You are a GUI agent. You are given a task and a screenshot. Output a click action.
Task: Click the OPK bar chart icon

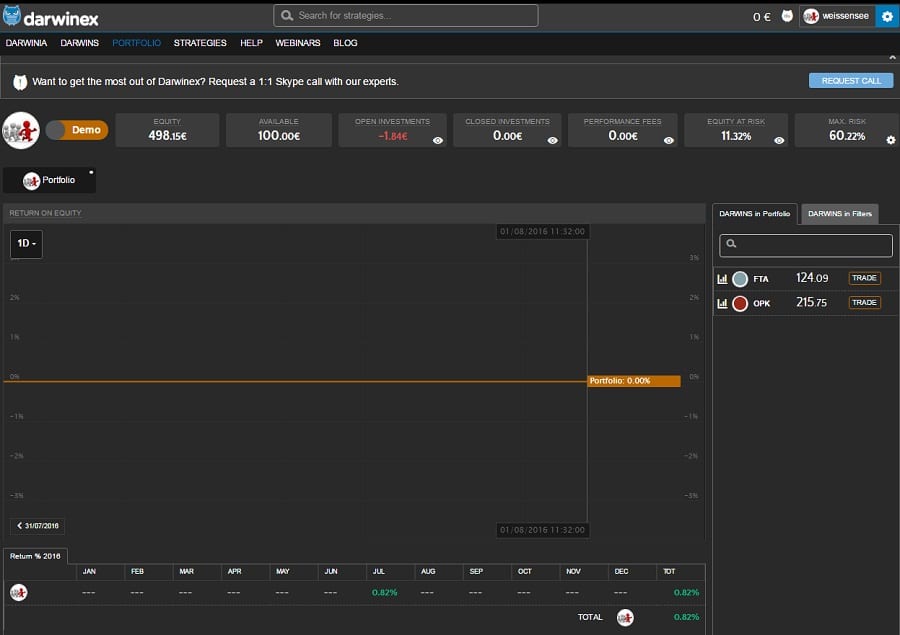722,303
